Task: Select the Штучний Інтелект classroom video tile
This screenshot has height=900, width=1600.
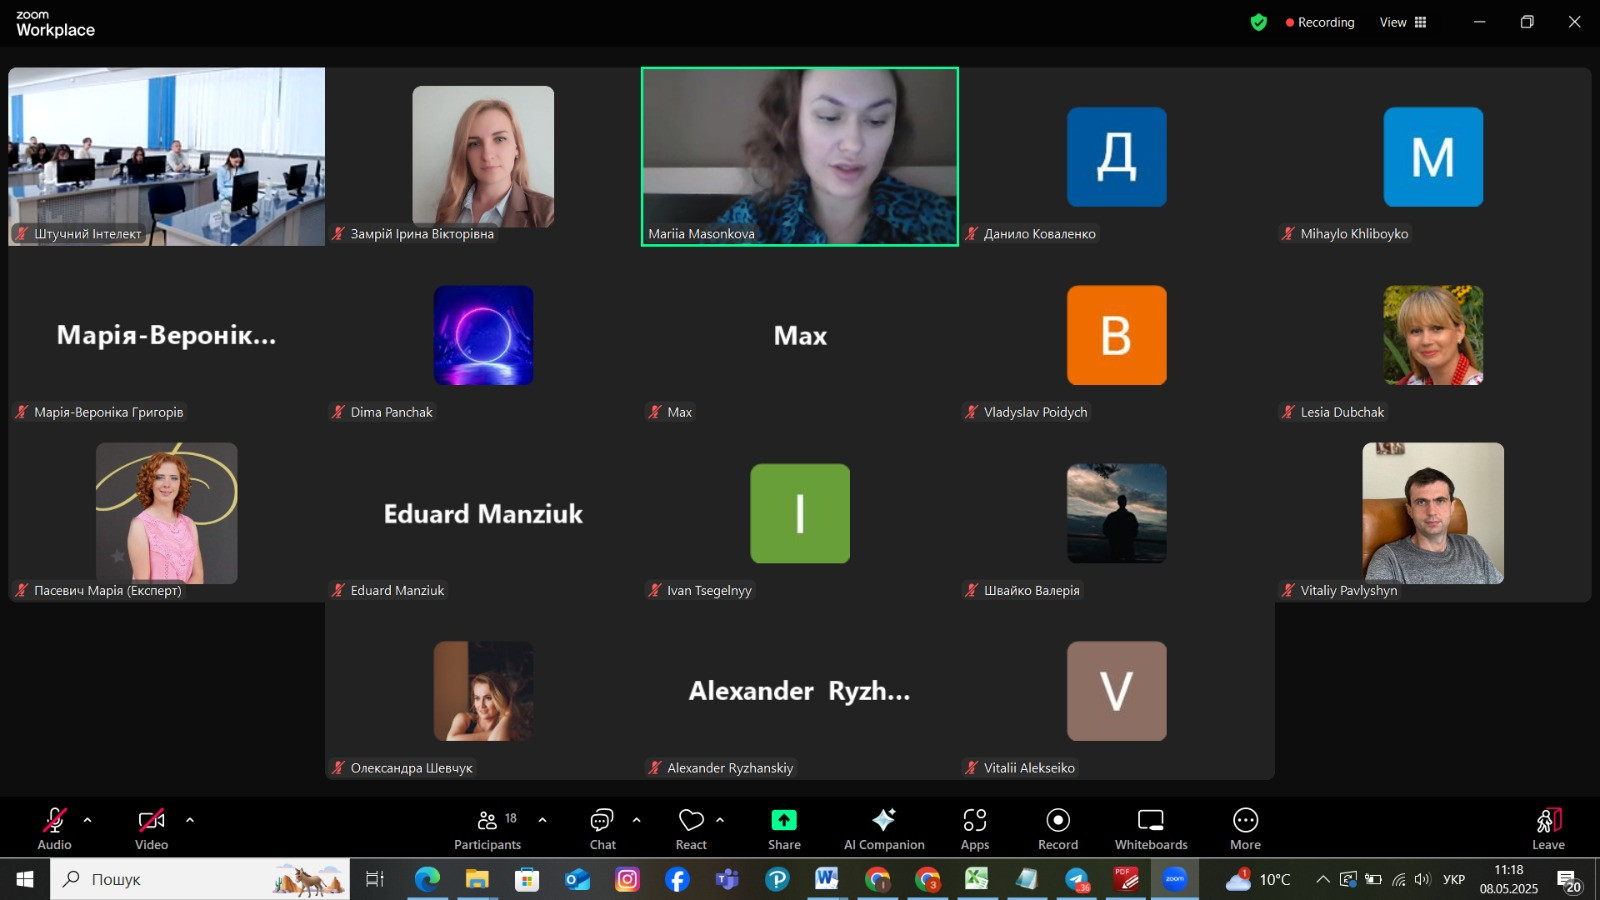Action: click(167, 156)
